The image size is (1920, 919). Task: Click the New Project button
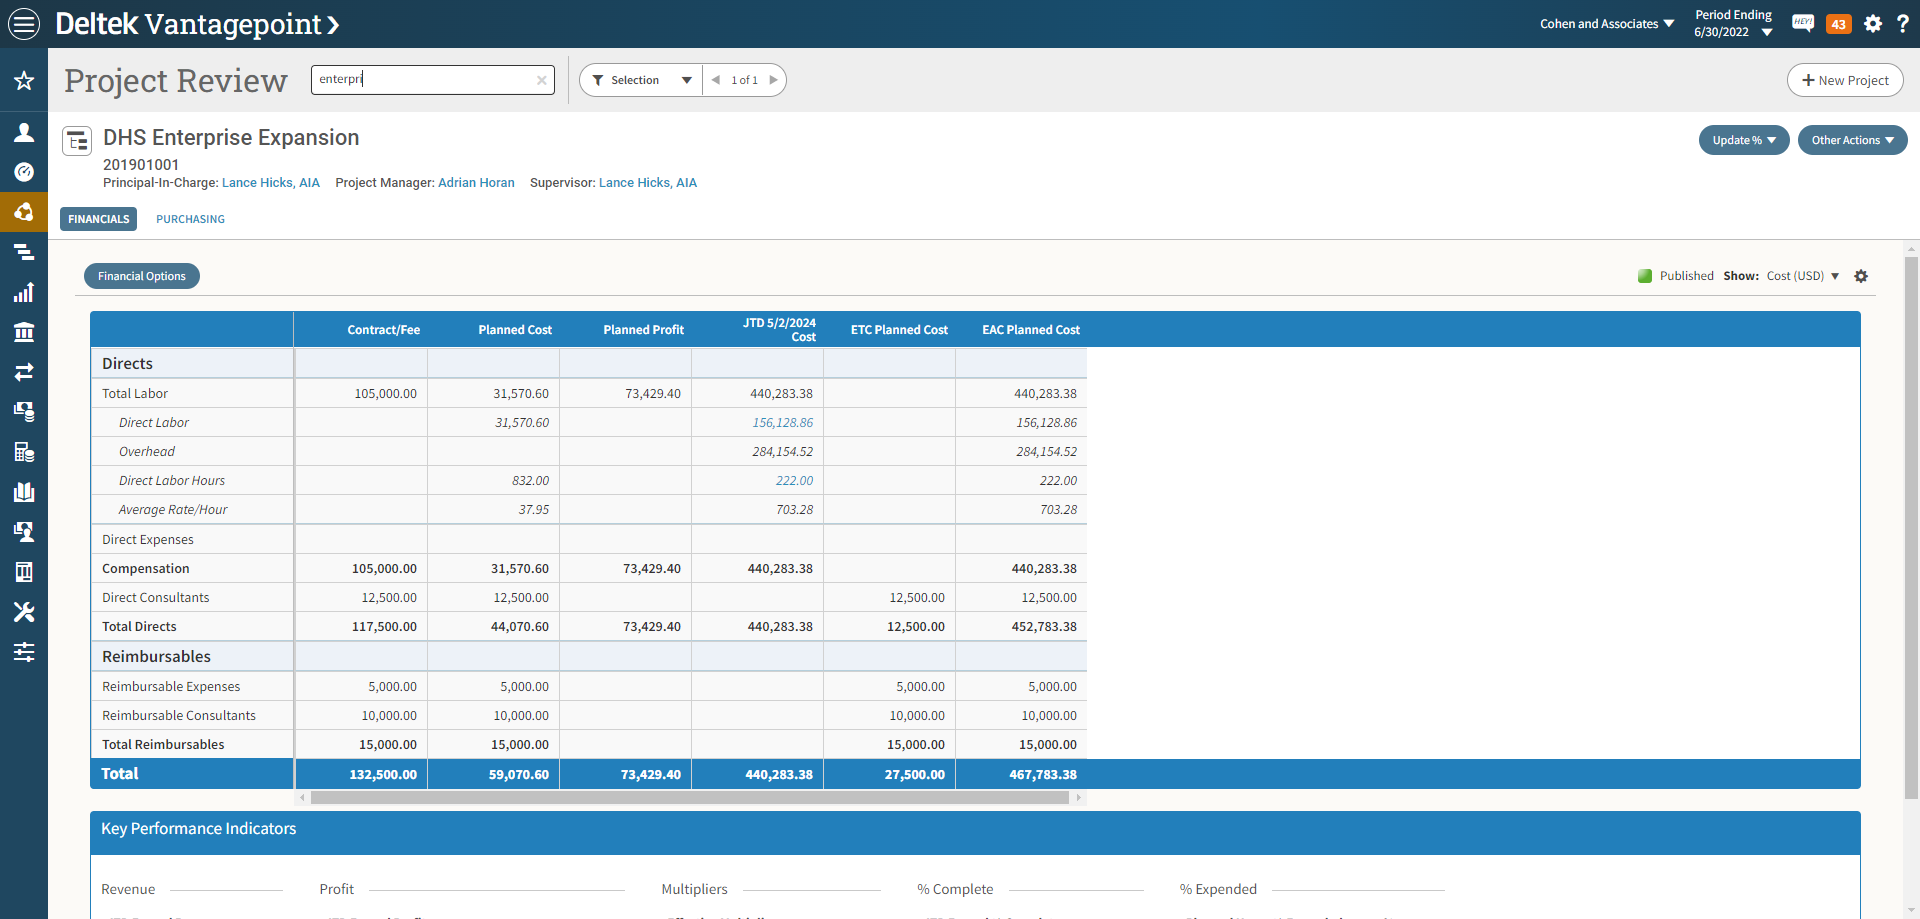1845,80
